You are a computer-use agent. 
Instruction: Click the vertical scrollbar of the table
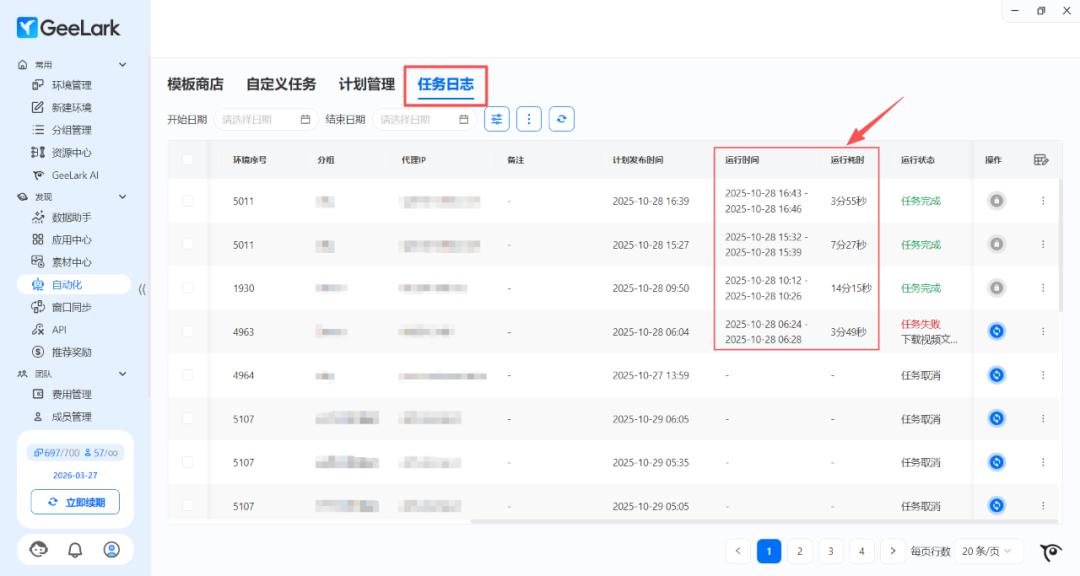click(1060, 245)
